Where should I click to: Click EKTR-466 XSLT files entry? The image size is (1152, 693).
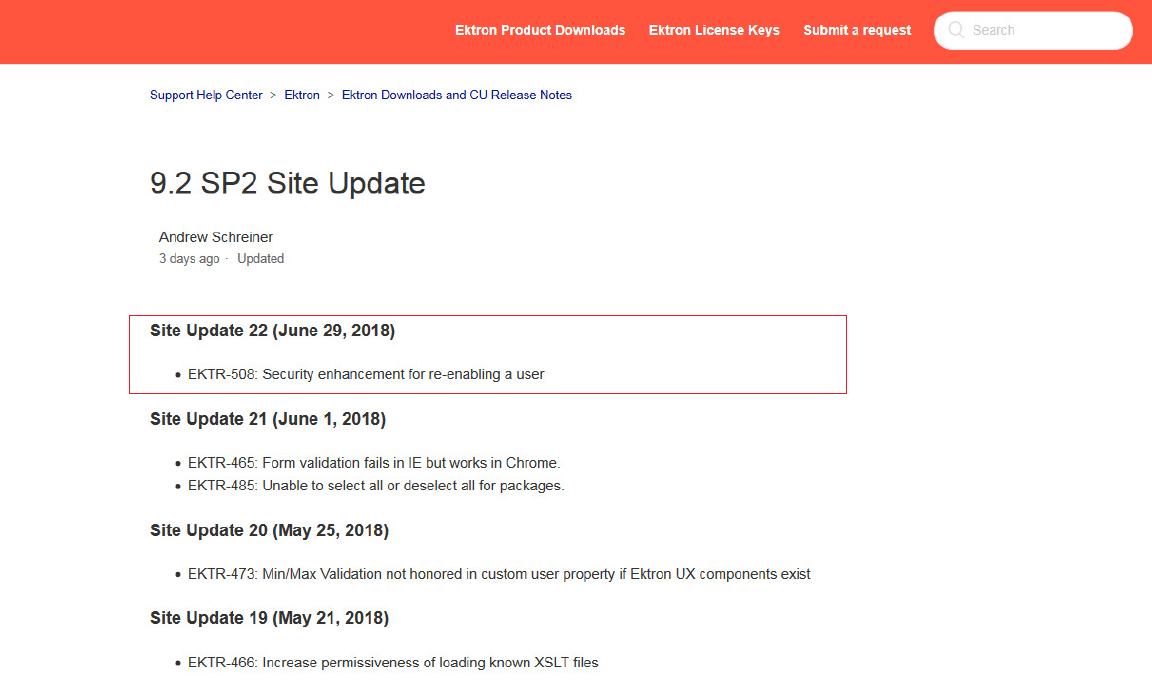(393, 662)
